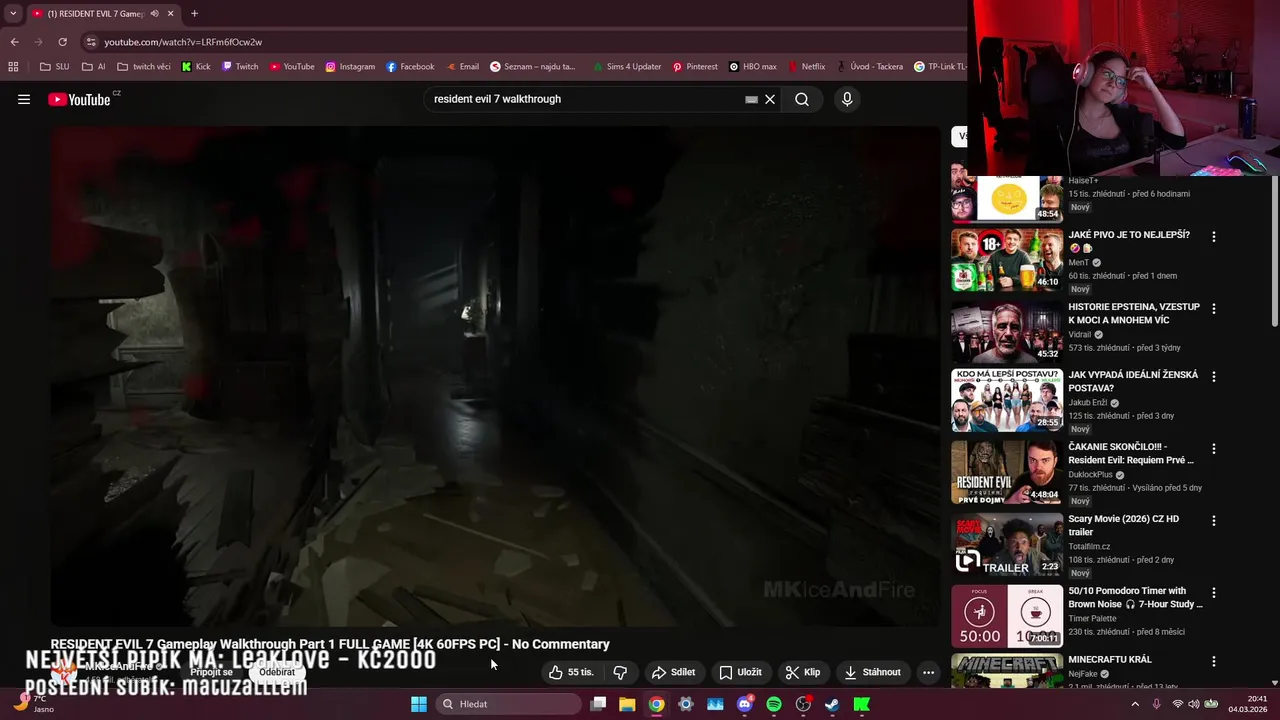This screenshot has height=720, width=1280.
Task: Click the address bar with youtube.com URL
Action: point(520,42)
